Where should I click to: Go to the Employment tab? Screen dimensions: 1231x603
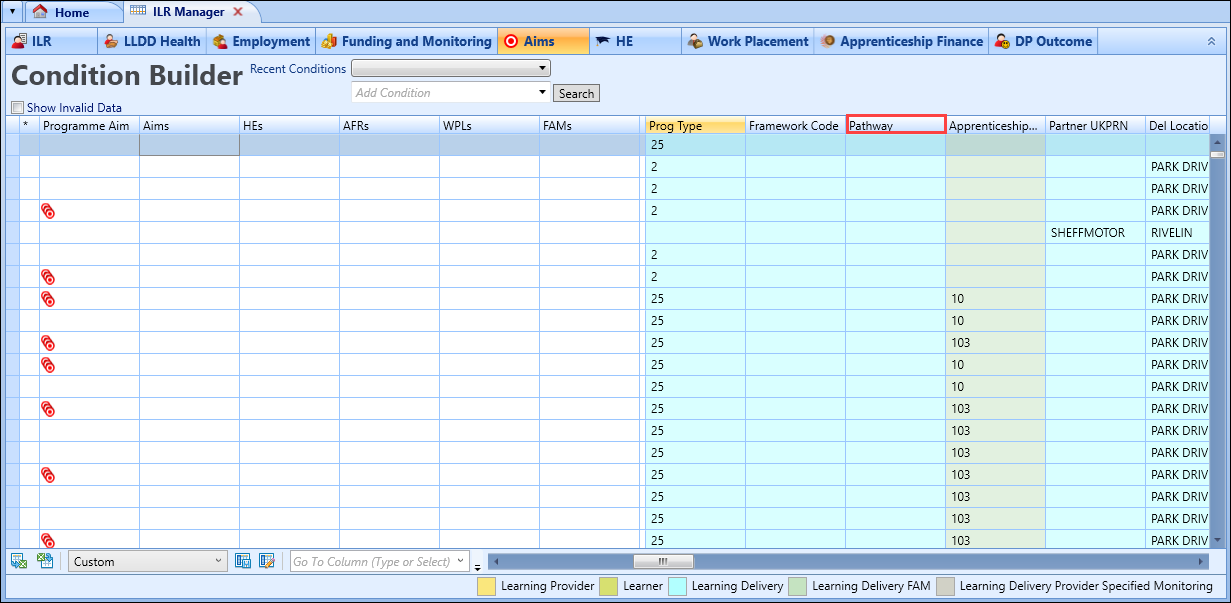262,41
